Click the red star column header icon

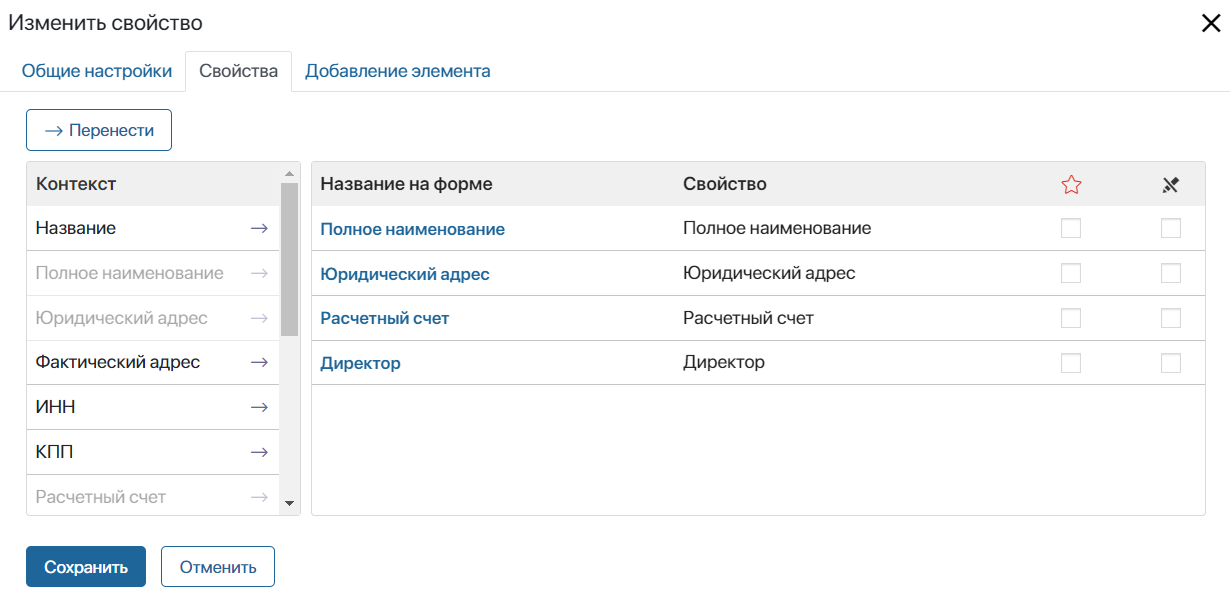1071,185
